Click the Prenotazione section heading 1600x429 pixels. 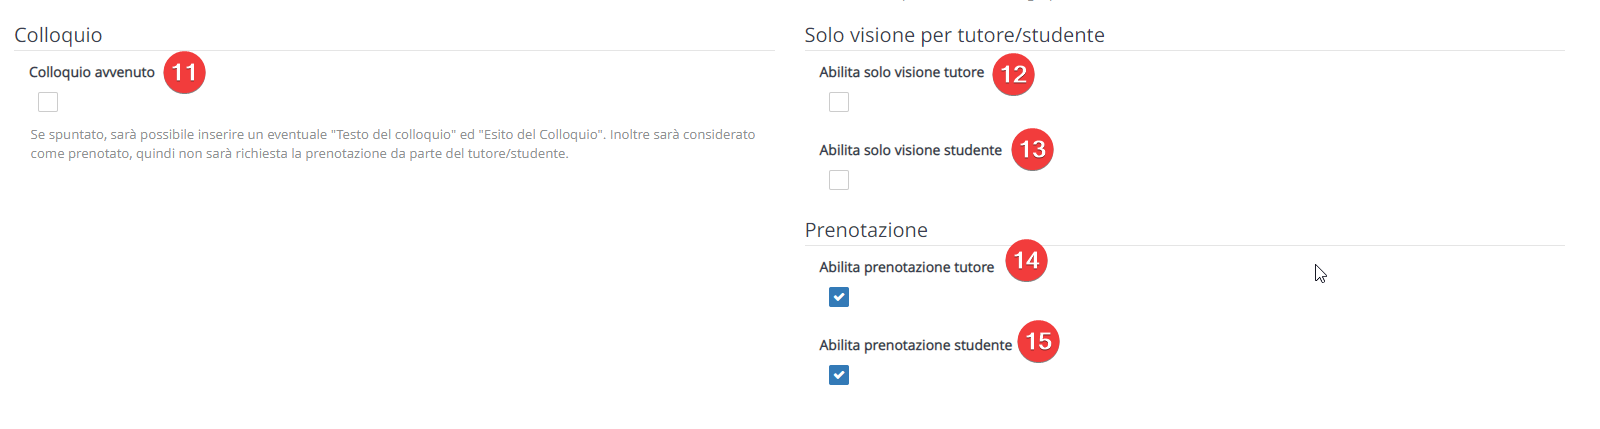(866, 230)
